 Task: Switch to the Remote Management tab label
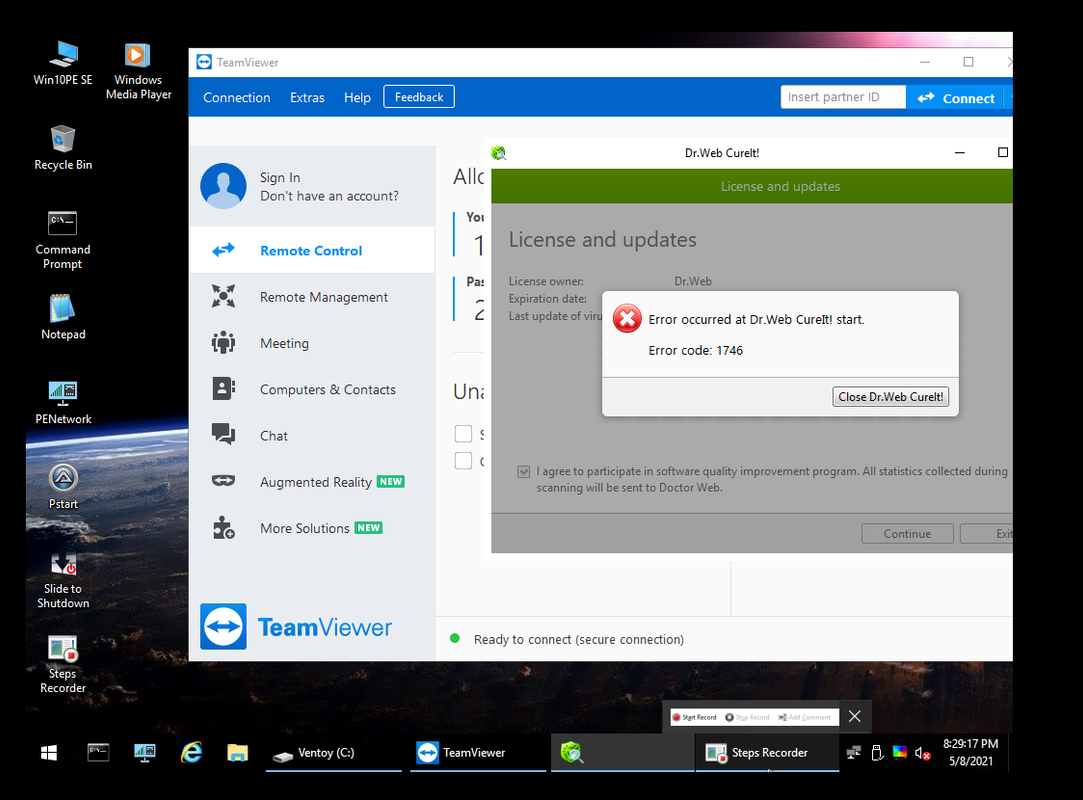[x=324, y=297]
